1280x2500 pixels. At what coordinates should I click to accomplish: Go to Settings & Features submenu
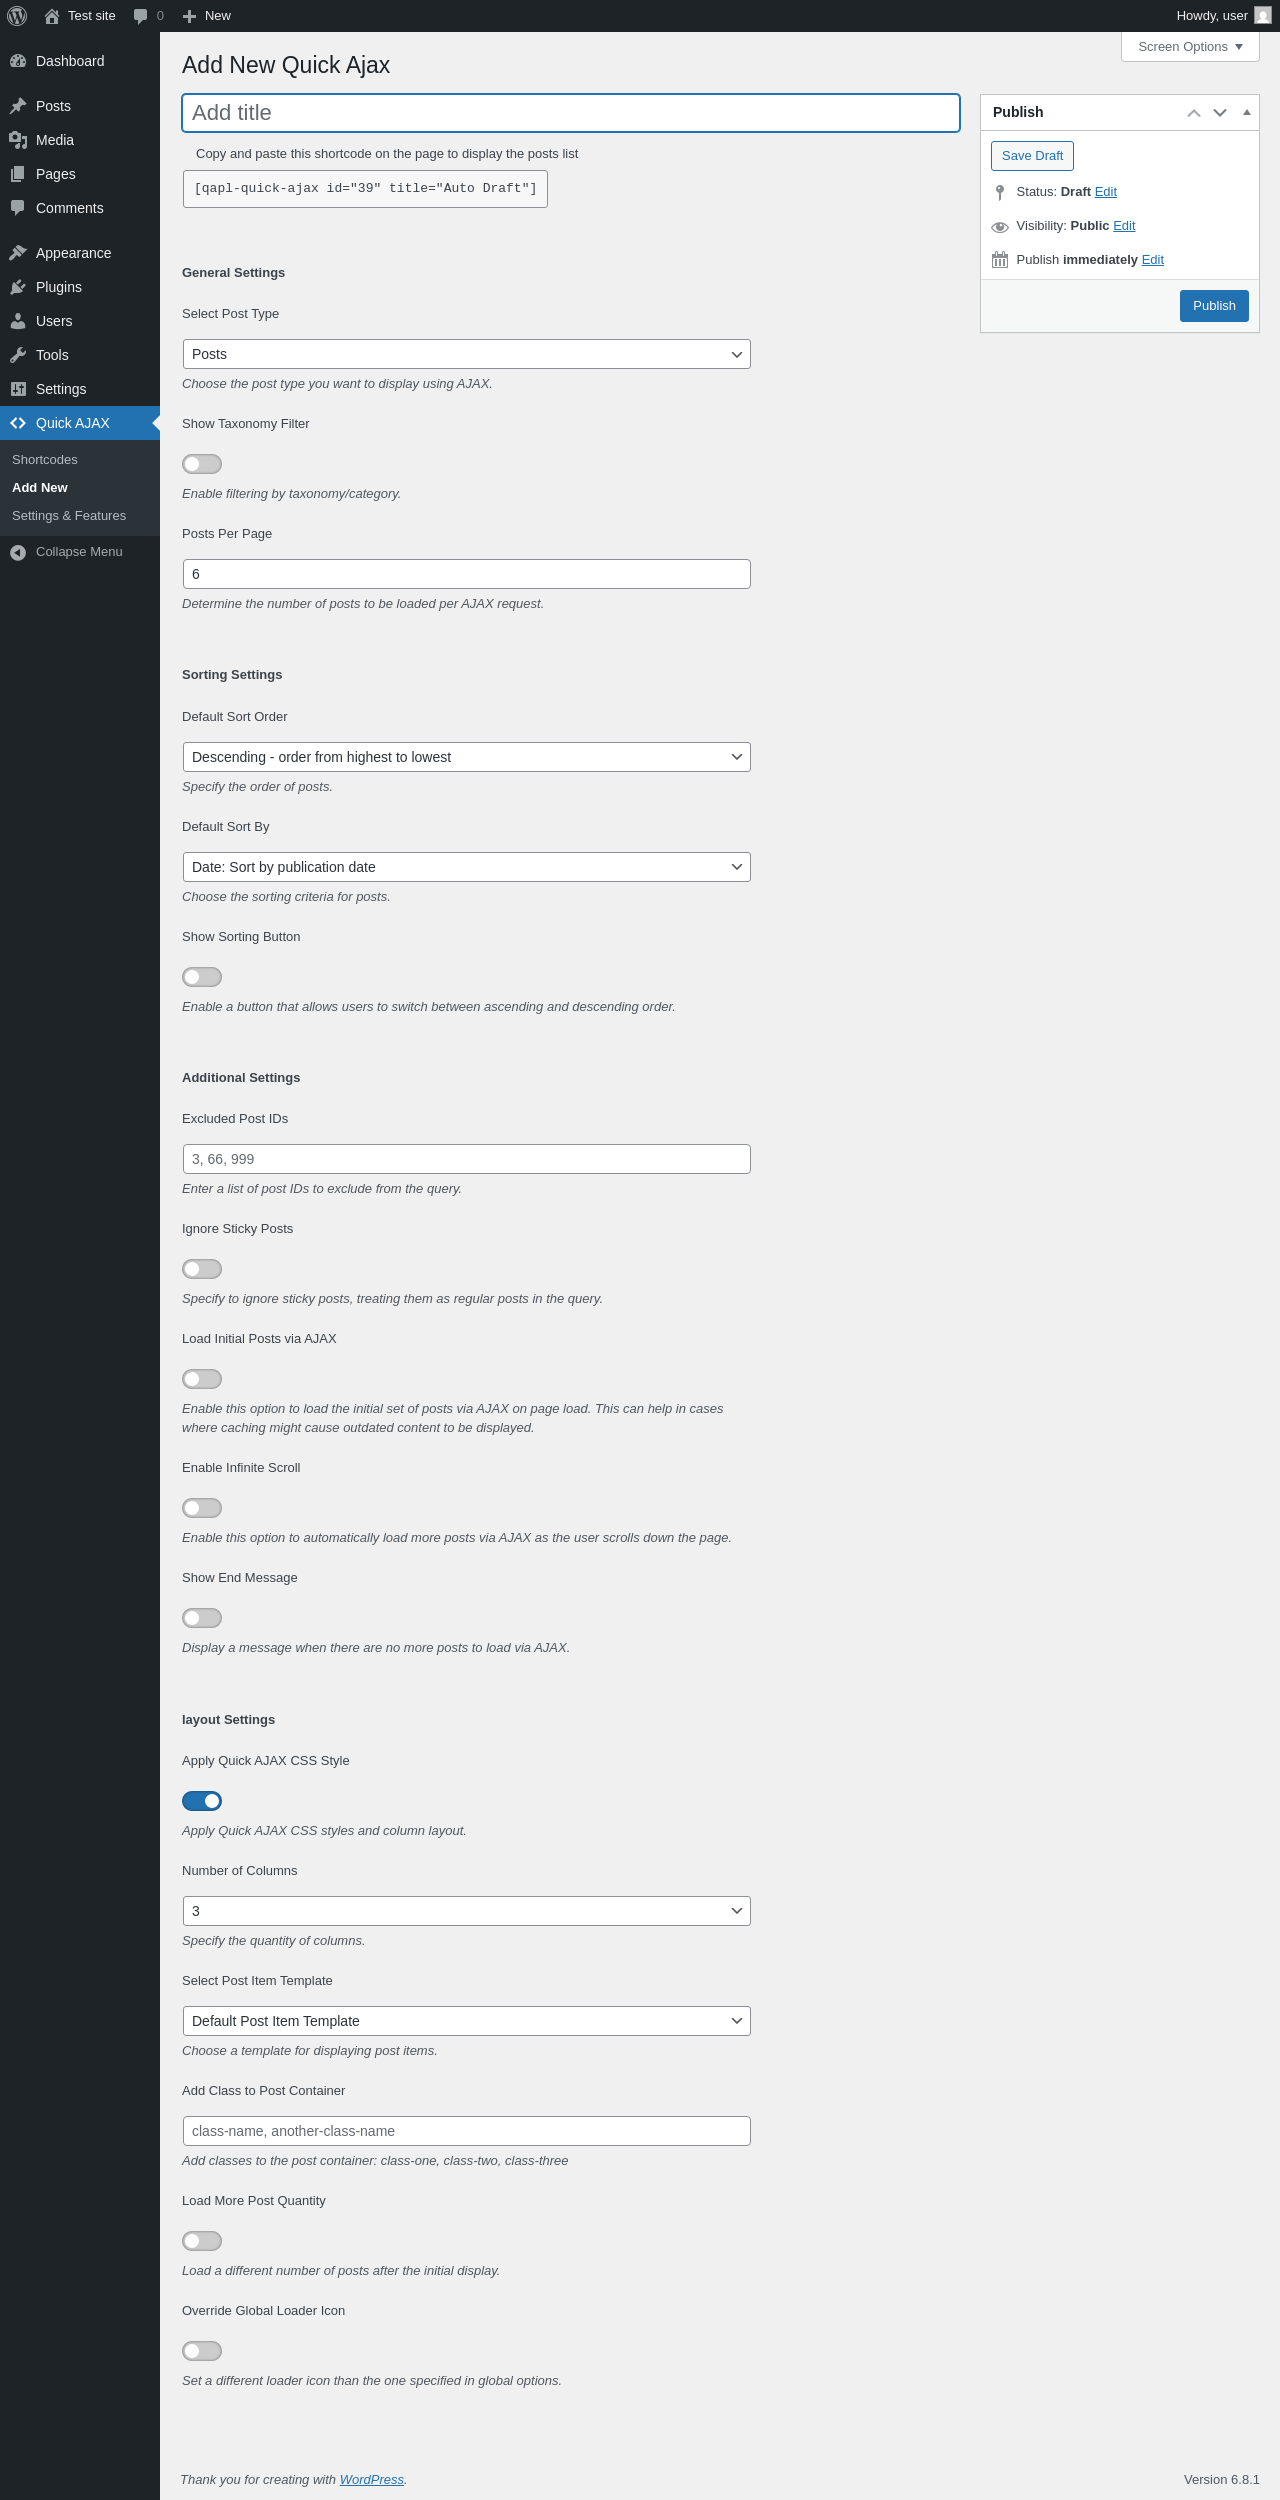point(69,516)
